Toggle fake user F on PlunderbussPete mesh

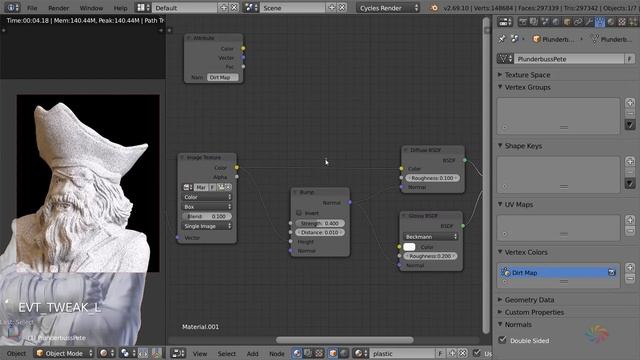629,59
